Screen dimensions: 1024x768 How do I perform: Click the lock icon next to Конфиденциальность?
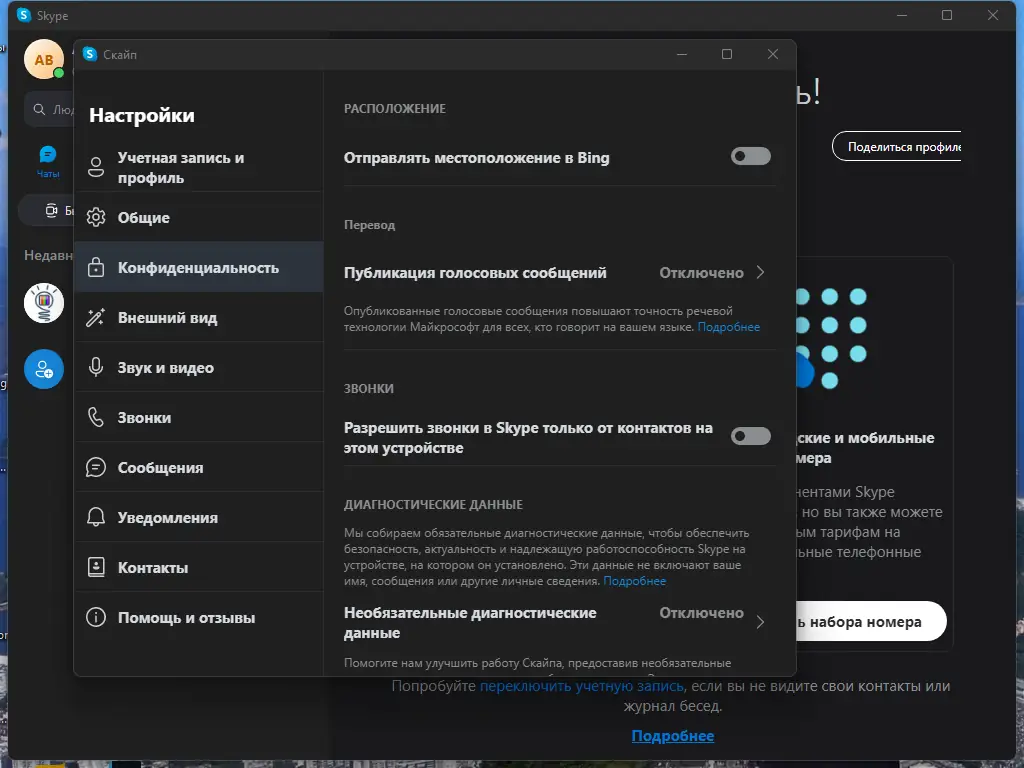[x=95, y=267]
